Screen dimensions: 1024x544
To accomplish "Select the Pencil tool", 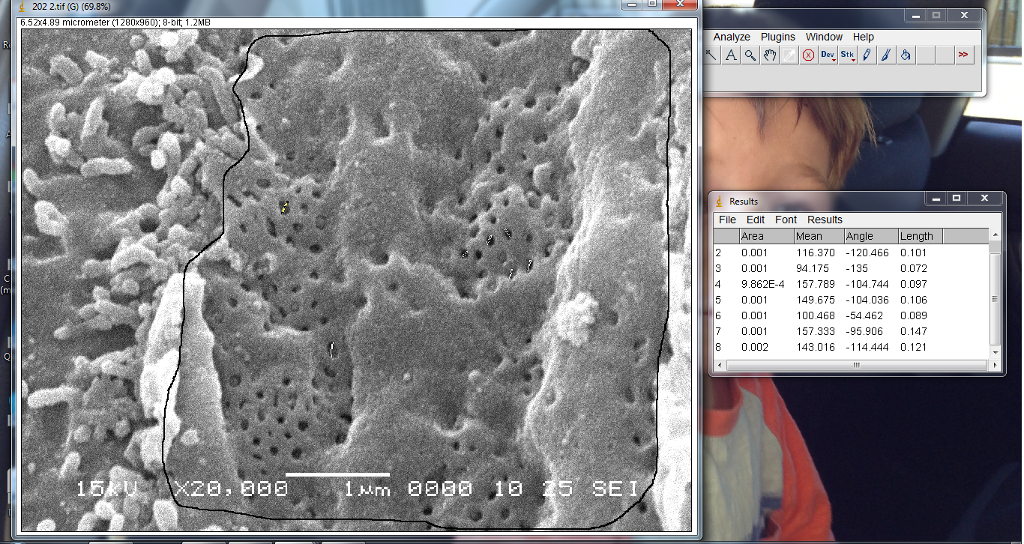I will pos(867,56).
